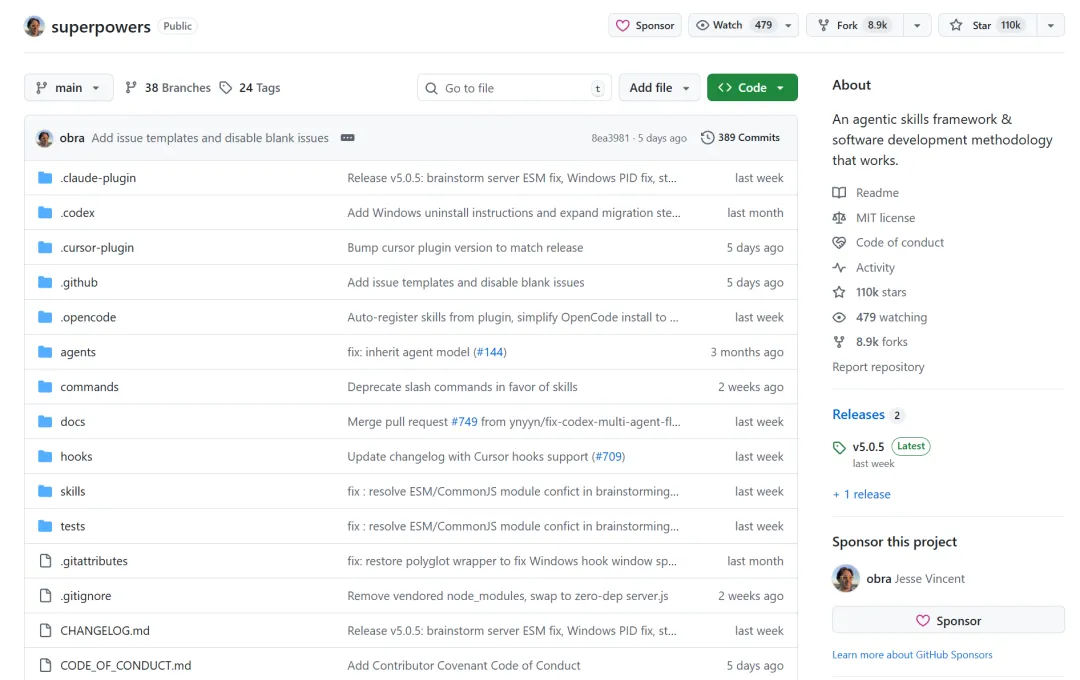Expand commit message ellipsis icon
The height and width of the screenshot is (680, 1080).
[x=348, y=138]
